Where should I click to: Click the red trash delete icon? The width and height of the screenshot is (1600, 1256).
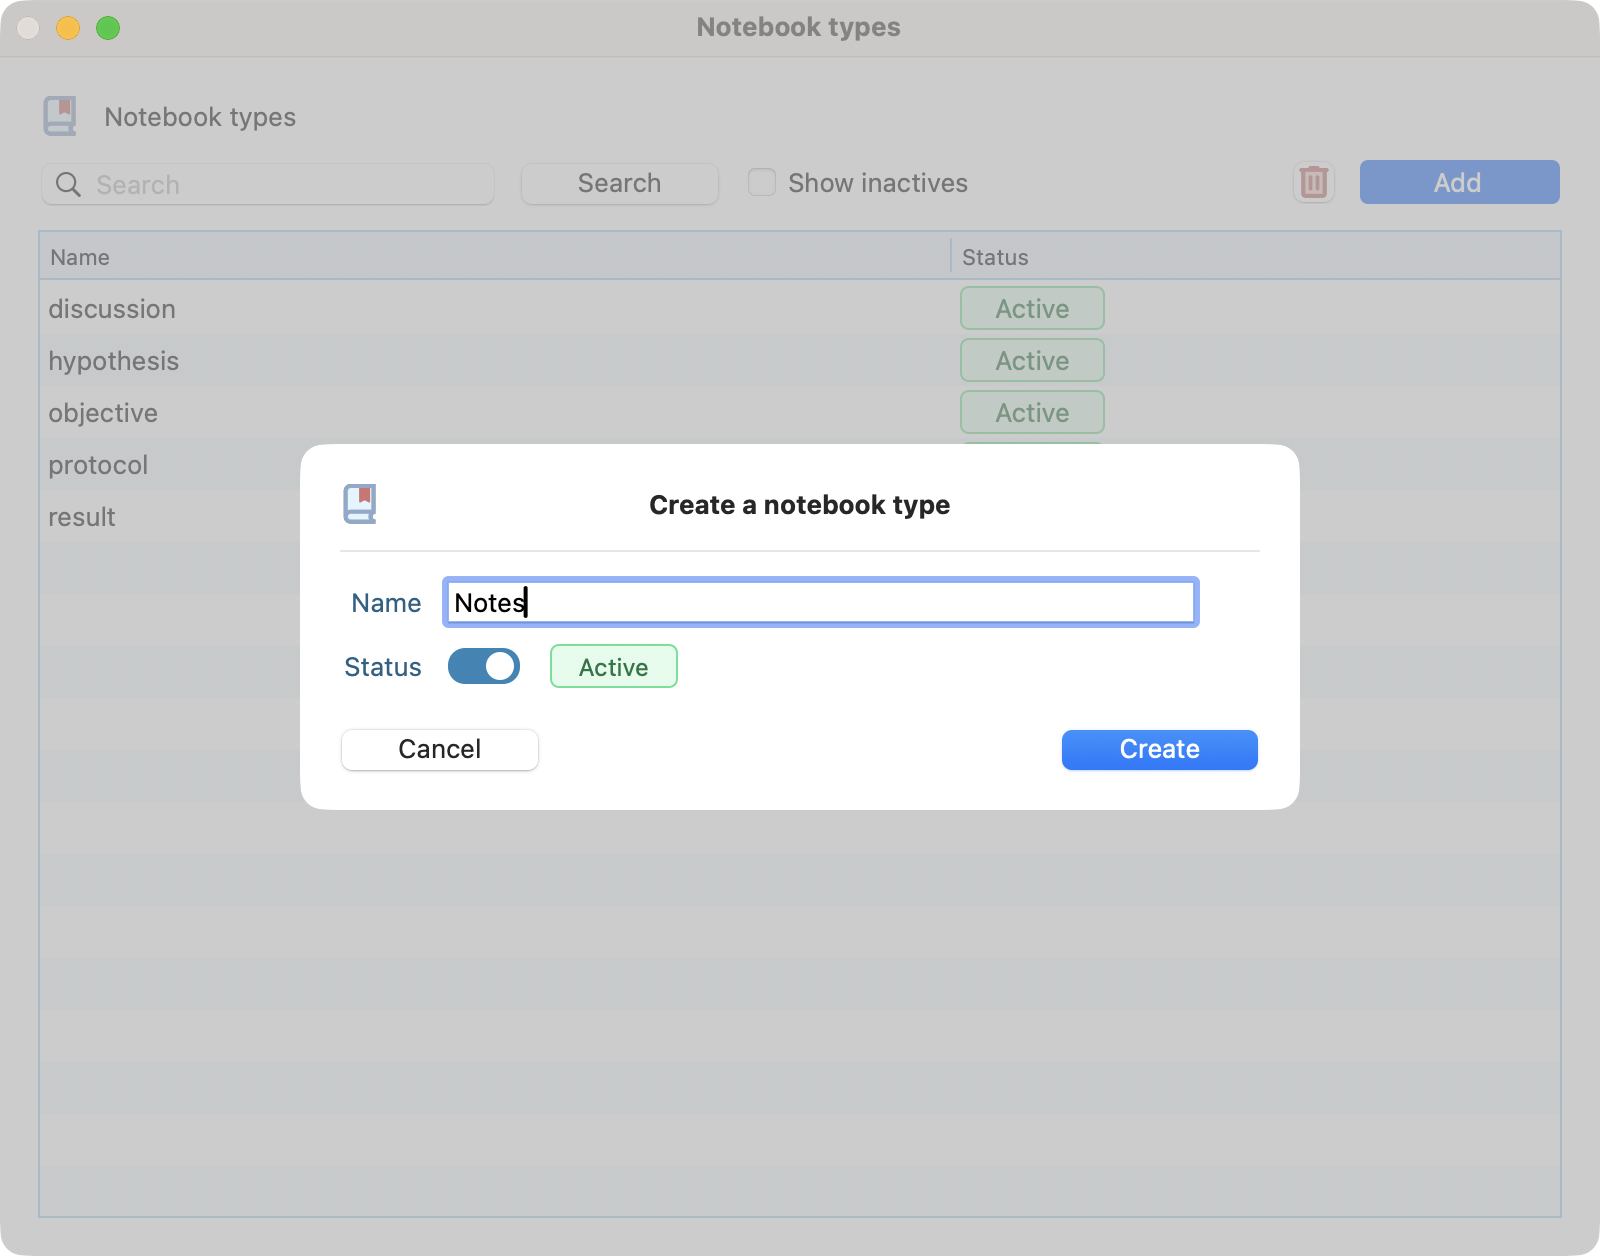[x=1313, y=182]
